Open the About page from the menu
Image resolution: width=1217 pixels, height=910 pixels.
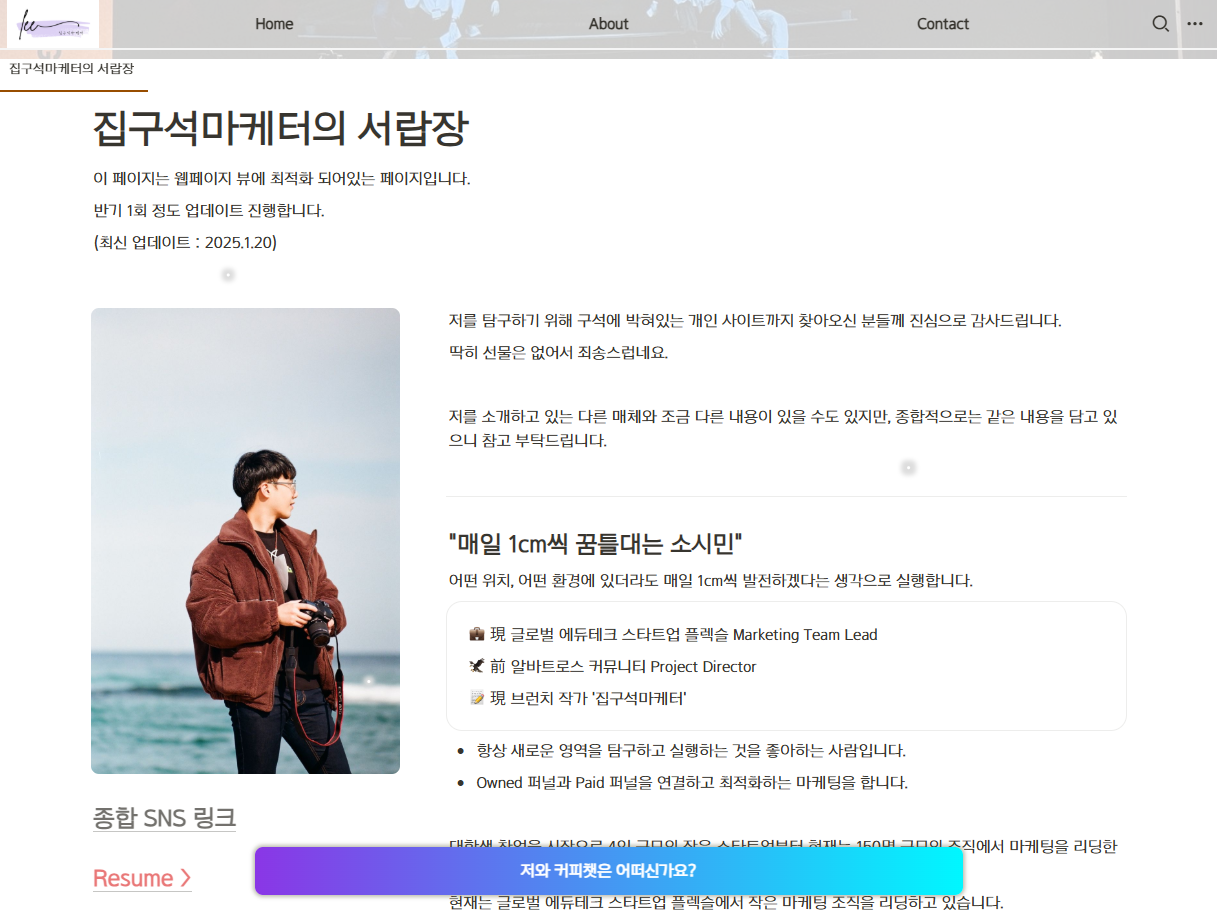[608, 23]
